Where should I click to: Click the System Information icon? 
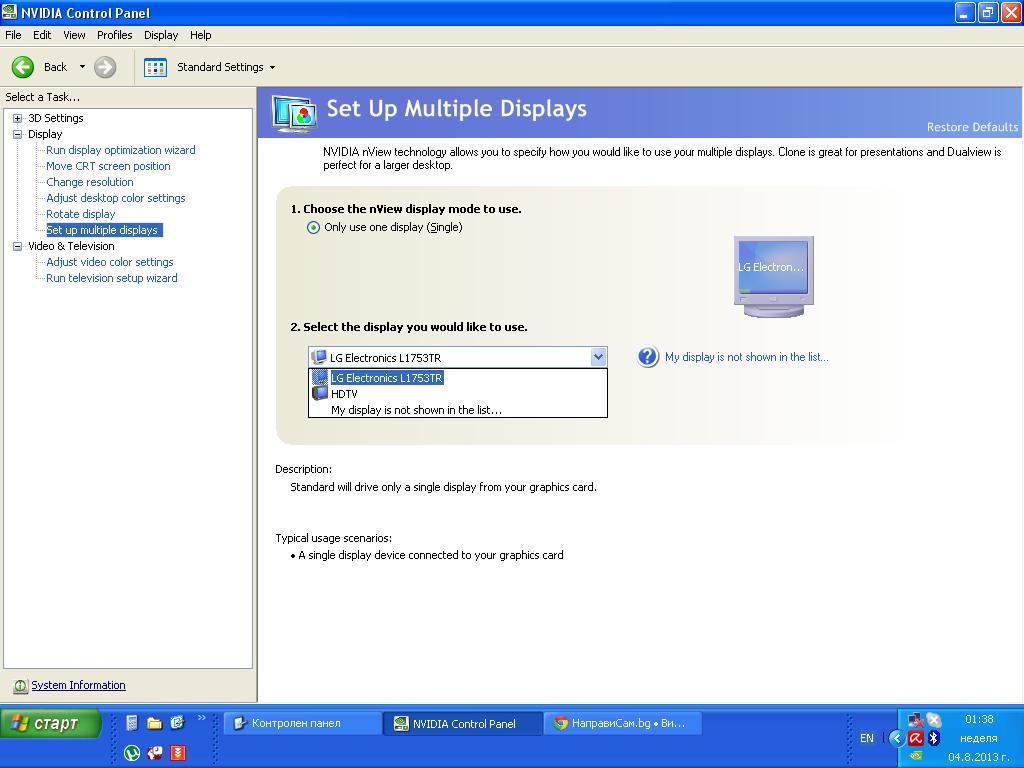[x=20, y=686]
